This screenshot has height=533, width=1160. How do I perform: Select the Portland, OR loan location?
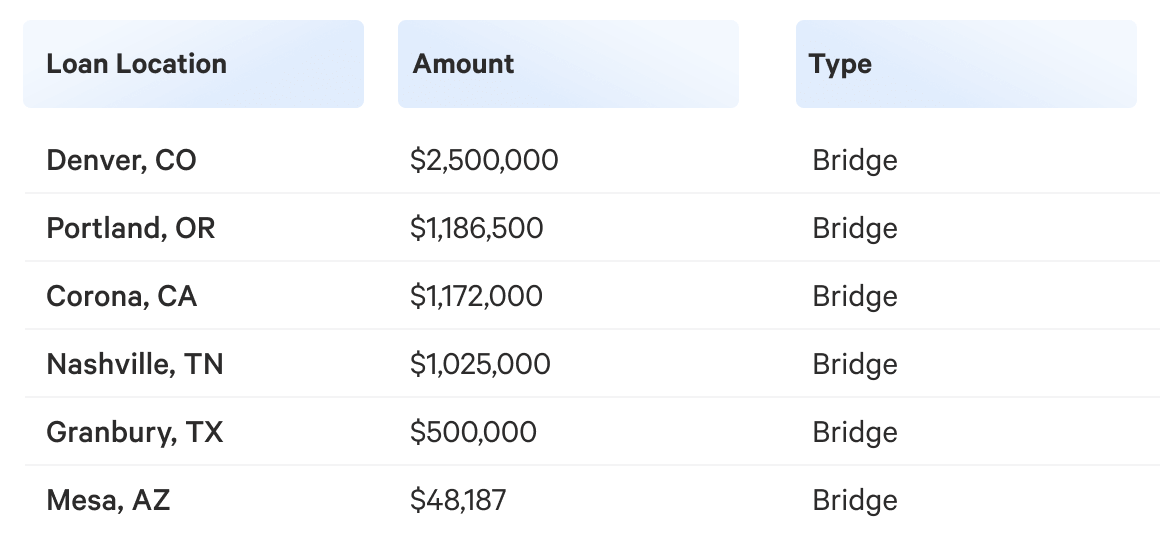(x=131, y=228)
